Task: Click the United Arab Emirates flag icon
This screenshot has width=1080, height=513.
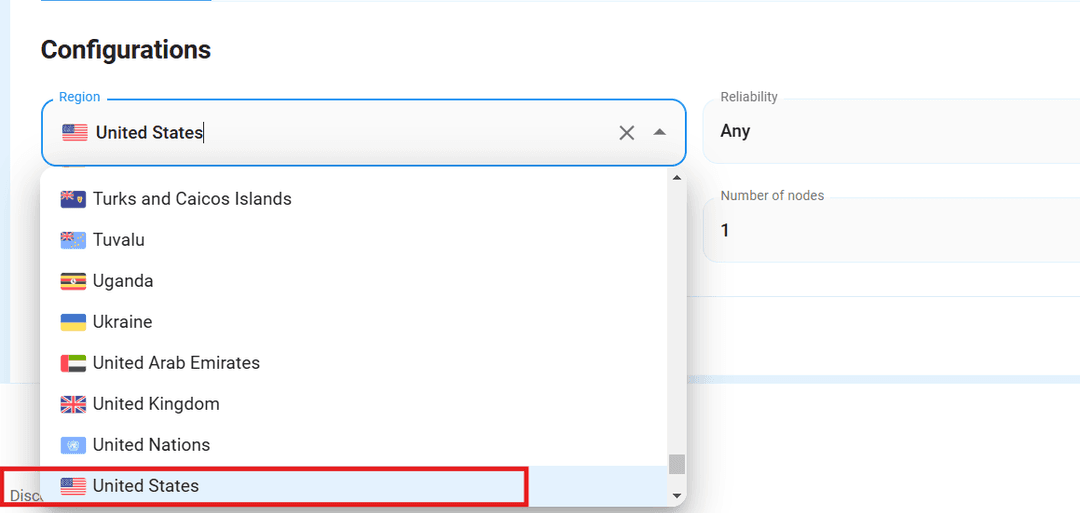Action: (73, 363)
